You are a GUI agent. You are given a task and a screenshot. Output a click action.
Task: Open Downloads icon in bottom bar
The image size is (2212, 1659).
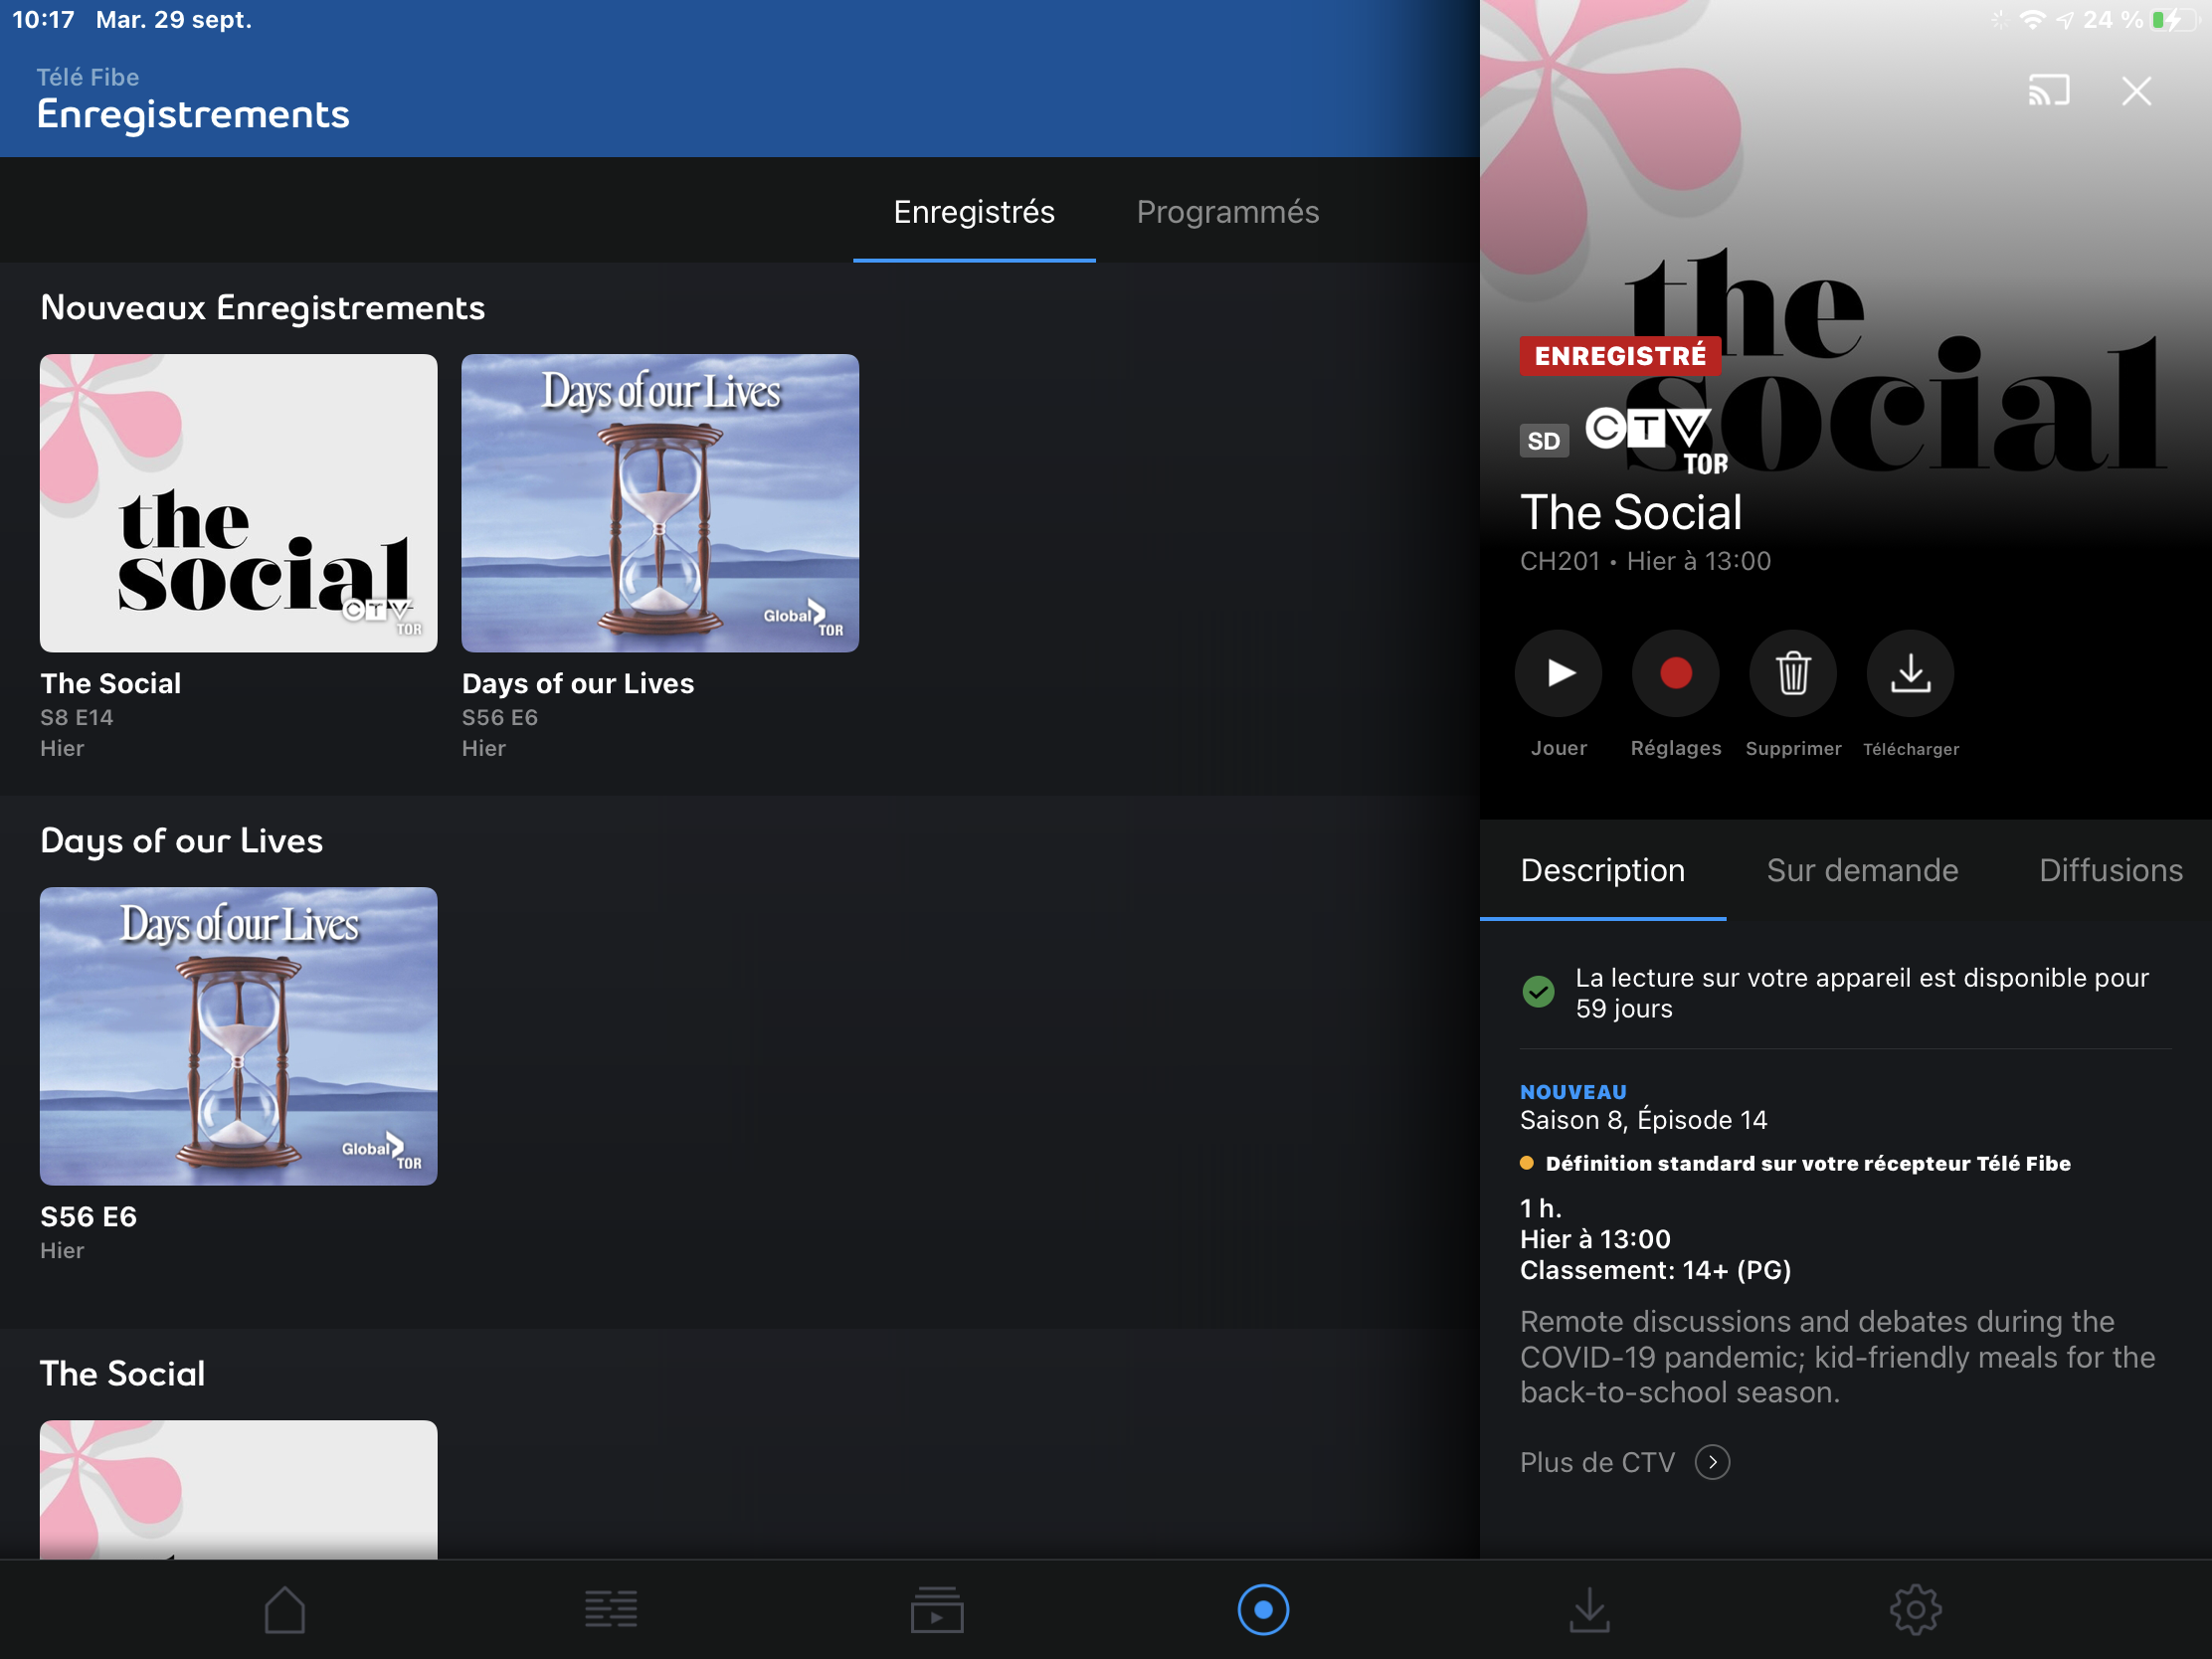(x=1589, y=1609)
